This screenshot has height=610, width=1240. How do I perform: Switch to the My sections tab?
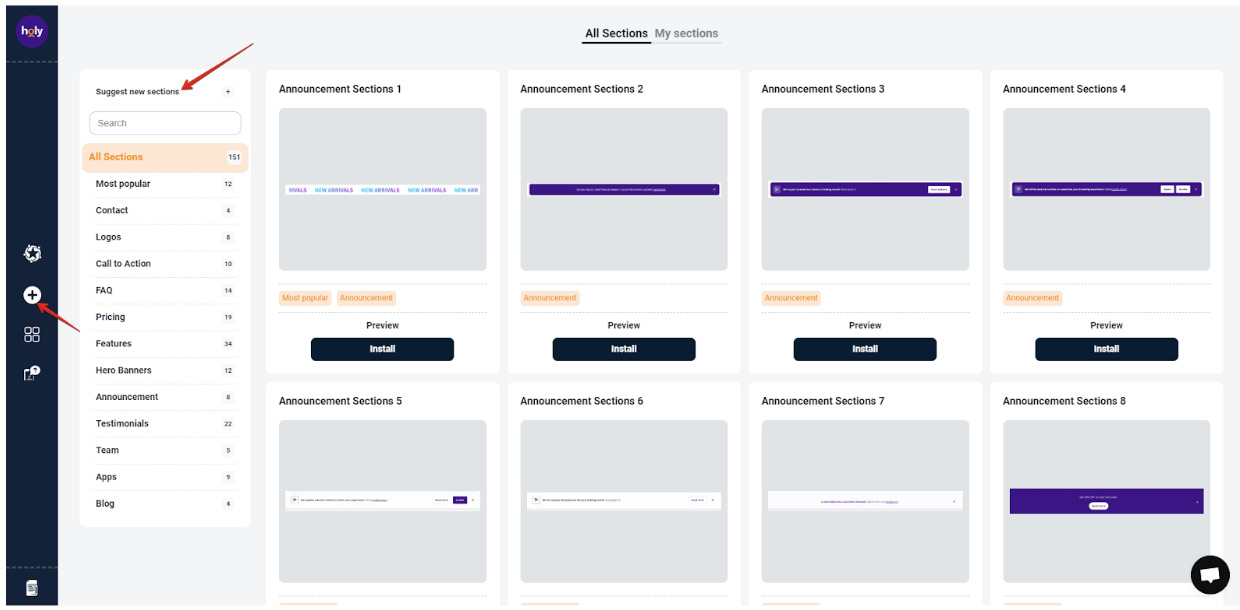(x=686, y=33)
